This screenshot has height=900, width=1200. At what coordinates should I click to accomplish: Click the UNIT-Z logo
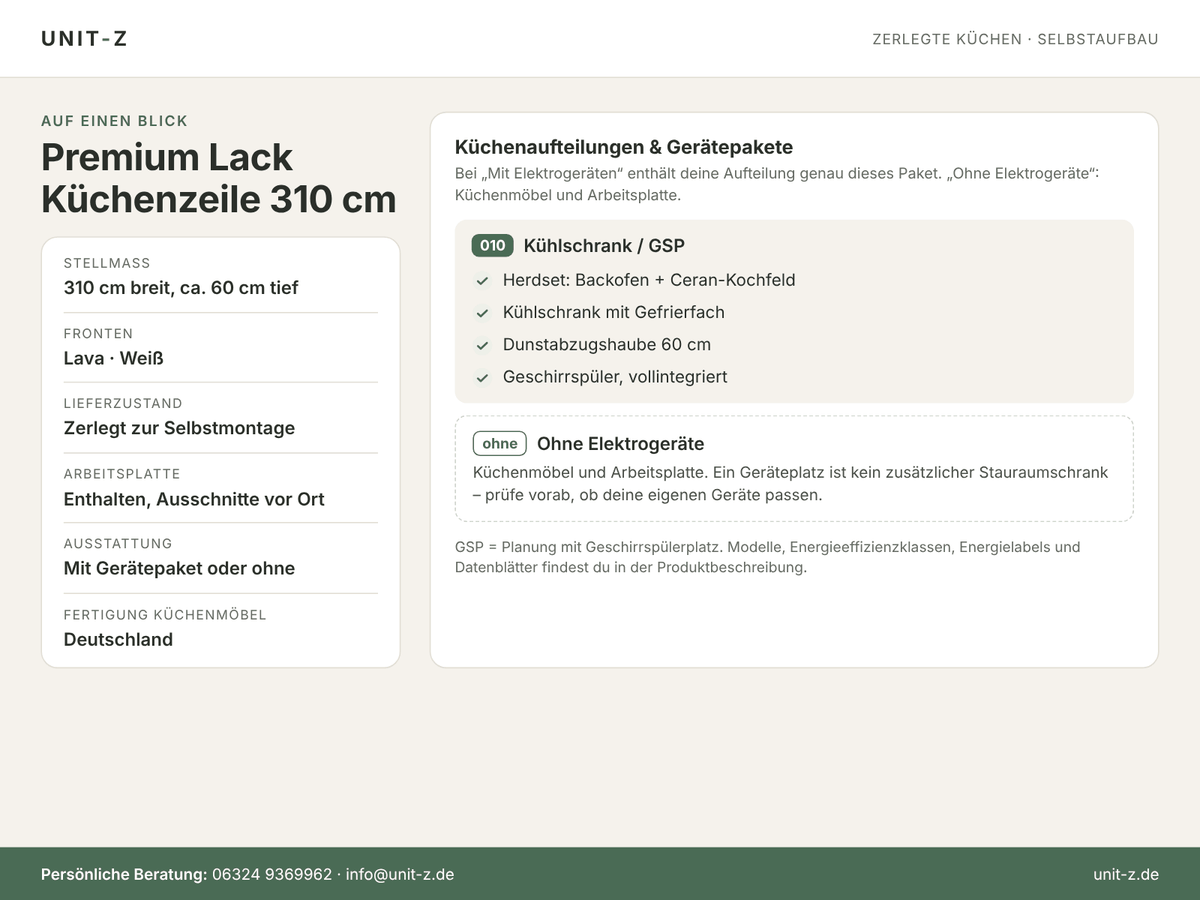[84, 39]
